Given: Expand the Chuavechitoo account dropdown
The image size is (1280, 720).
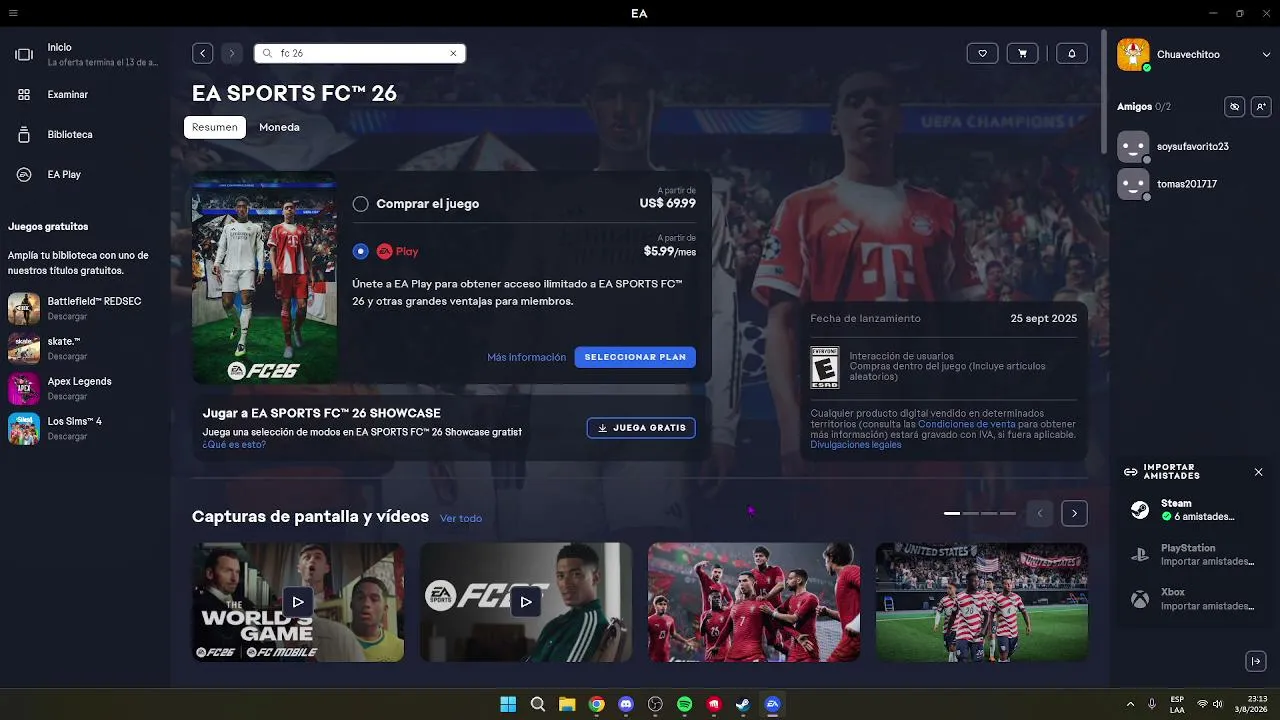Looking at the screenshot, I should [1266, 55].
